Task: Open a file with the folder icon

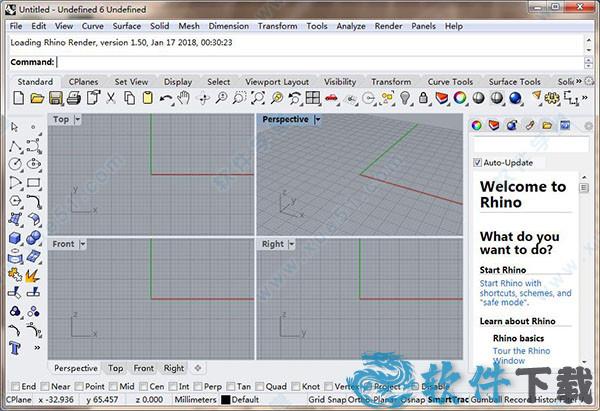Action: (x=37, y=98)
